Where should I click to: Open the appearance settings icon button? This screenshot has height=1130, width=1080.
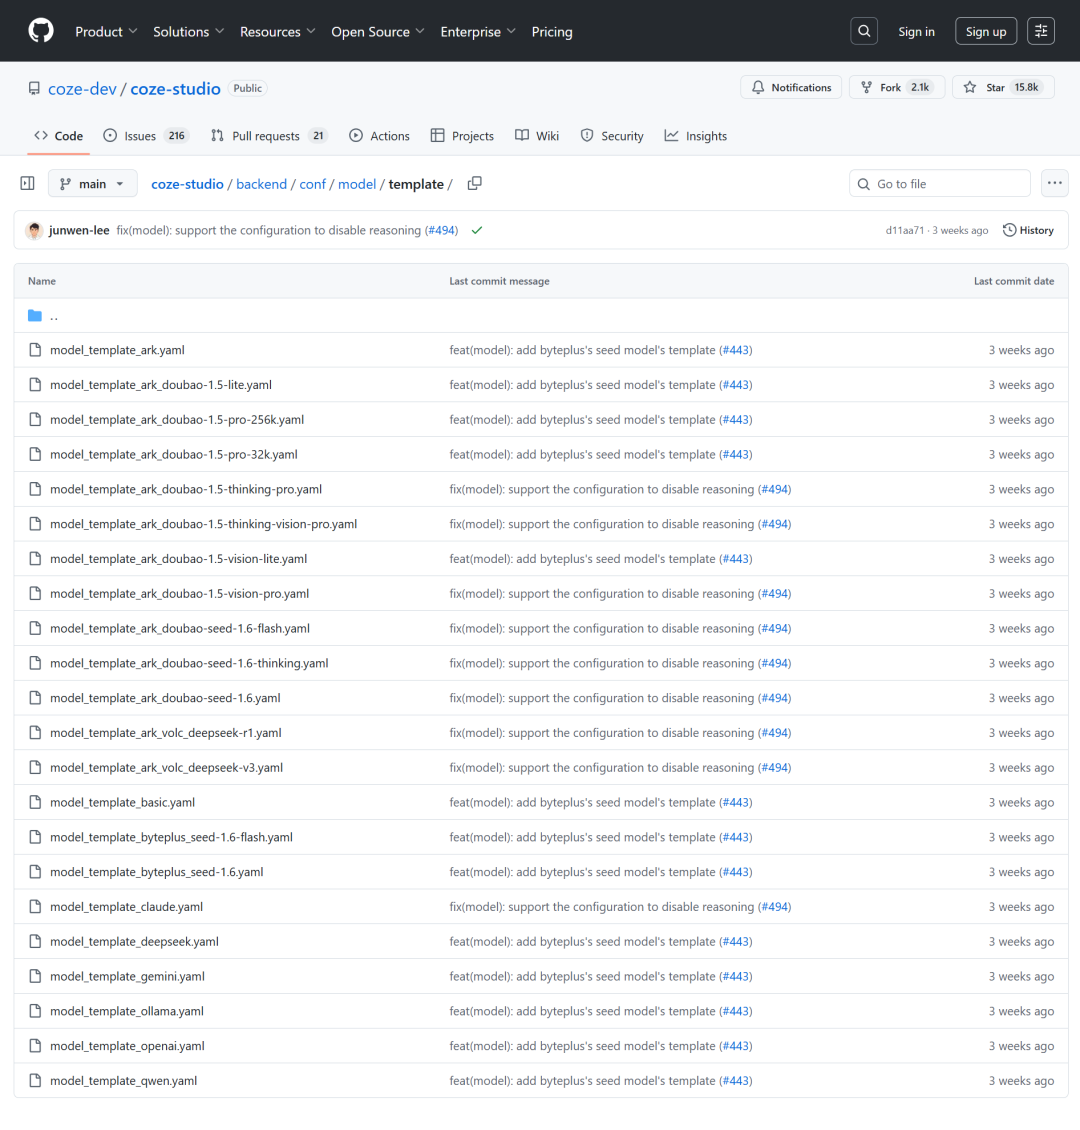[x=1041, y=31]
